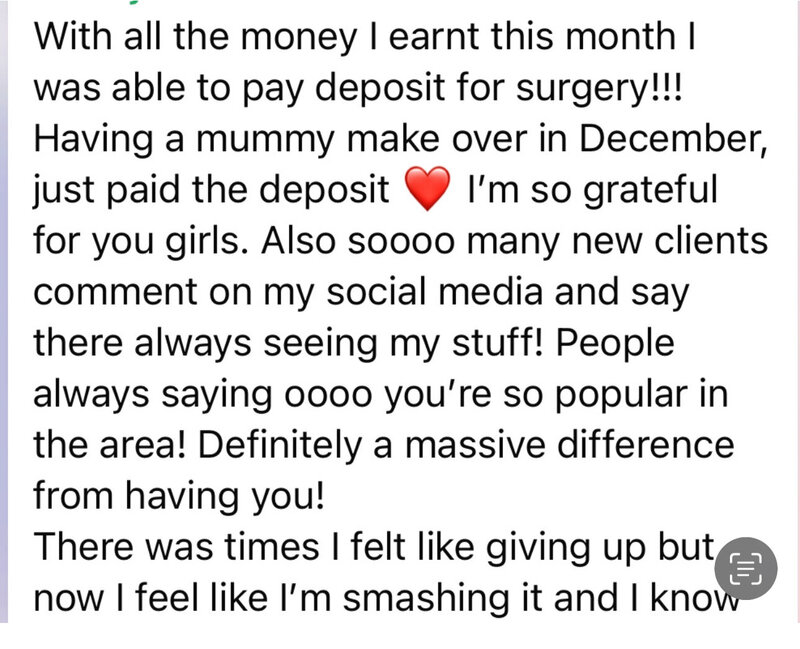Click the word 'smashing' in last line

pyautogui.click(x=426, y=598)
